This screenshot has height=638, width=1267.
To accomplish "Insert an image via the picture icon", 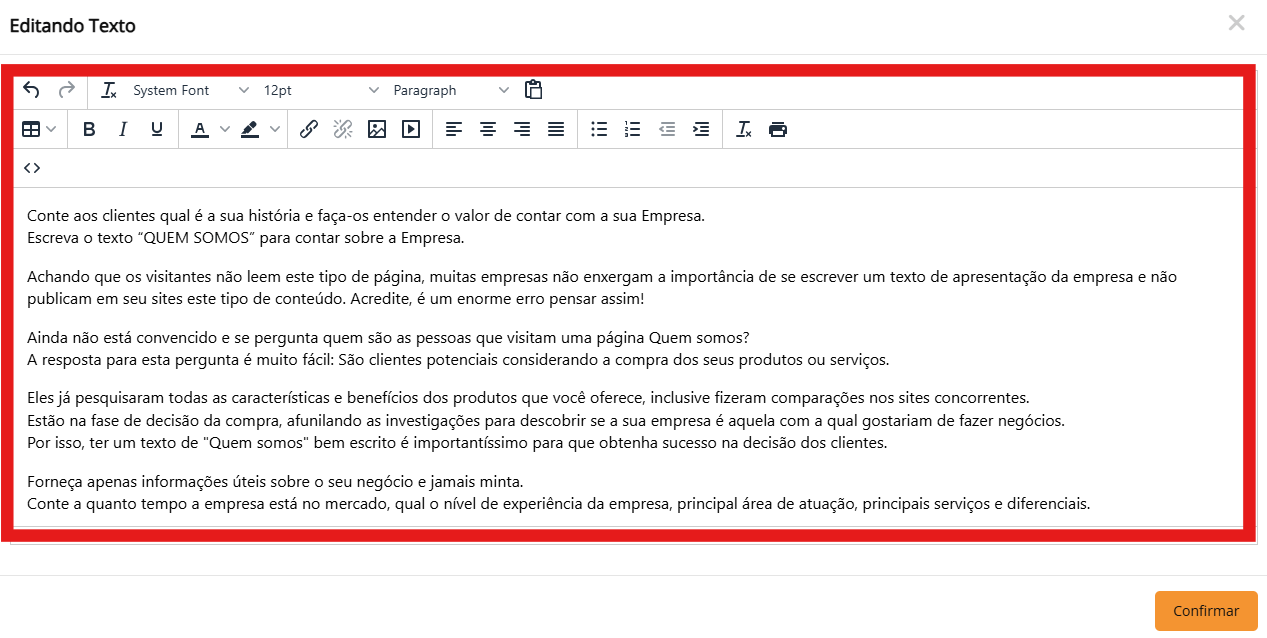I will pyautogui.click(x=377, y=129).
